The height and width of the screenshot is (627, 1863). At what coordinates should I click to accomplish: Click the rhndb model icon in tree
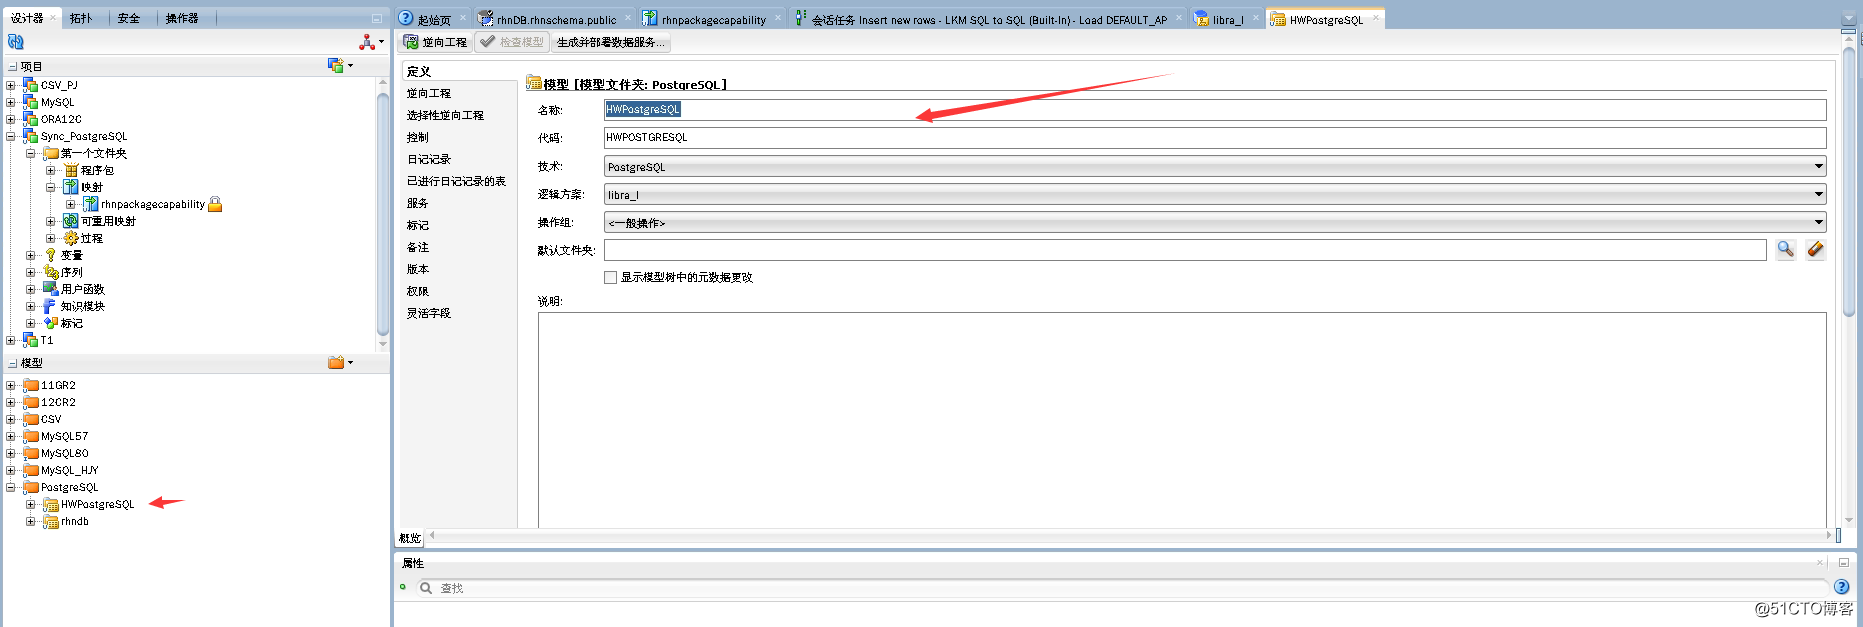click(x=51, y=521)
